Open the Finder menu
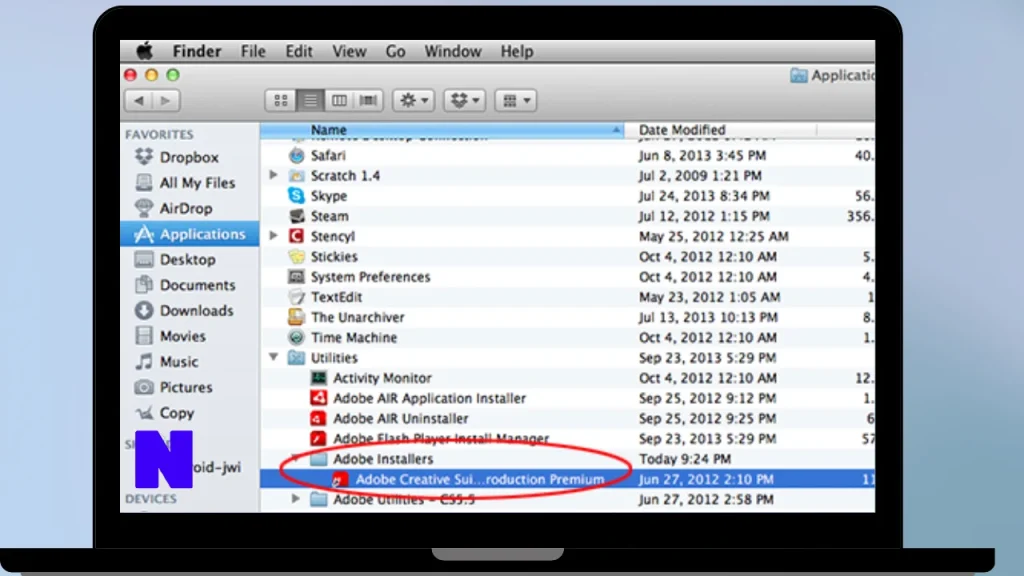This screenshot has width=1024, height=576. 197,51
